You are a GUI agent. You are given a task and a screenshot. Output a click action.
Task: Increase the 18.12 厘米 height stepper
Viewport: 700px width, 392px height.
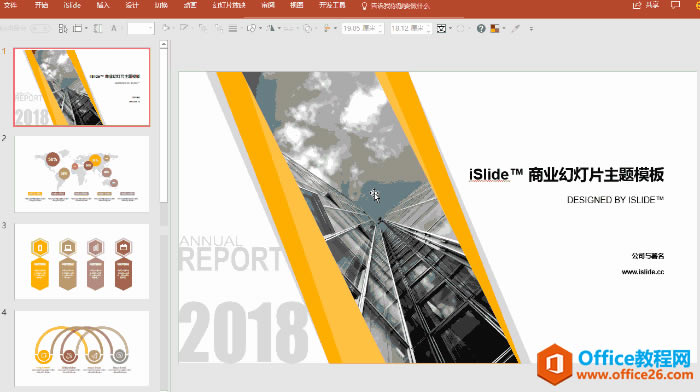click(x=428, y=26)
